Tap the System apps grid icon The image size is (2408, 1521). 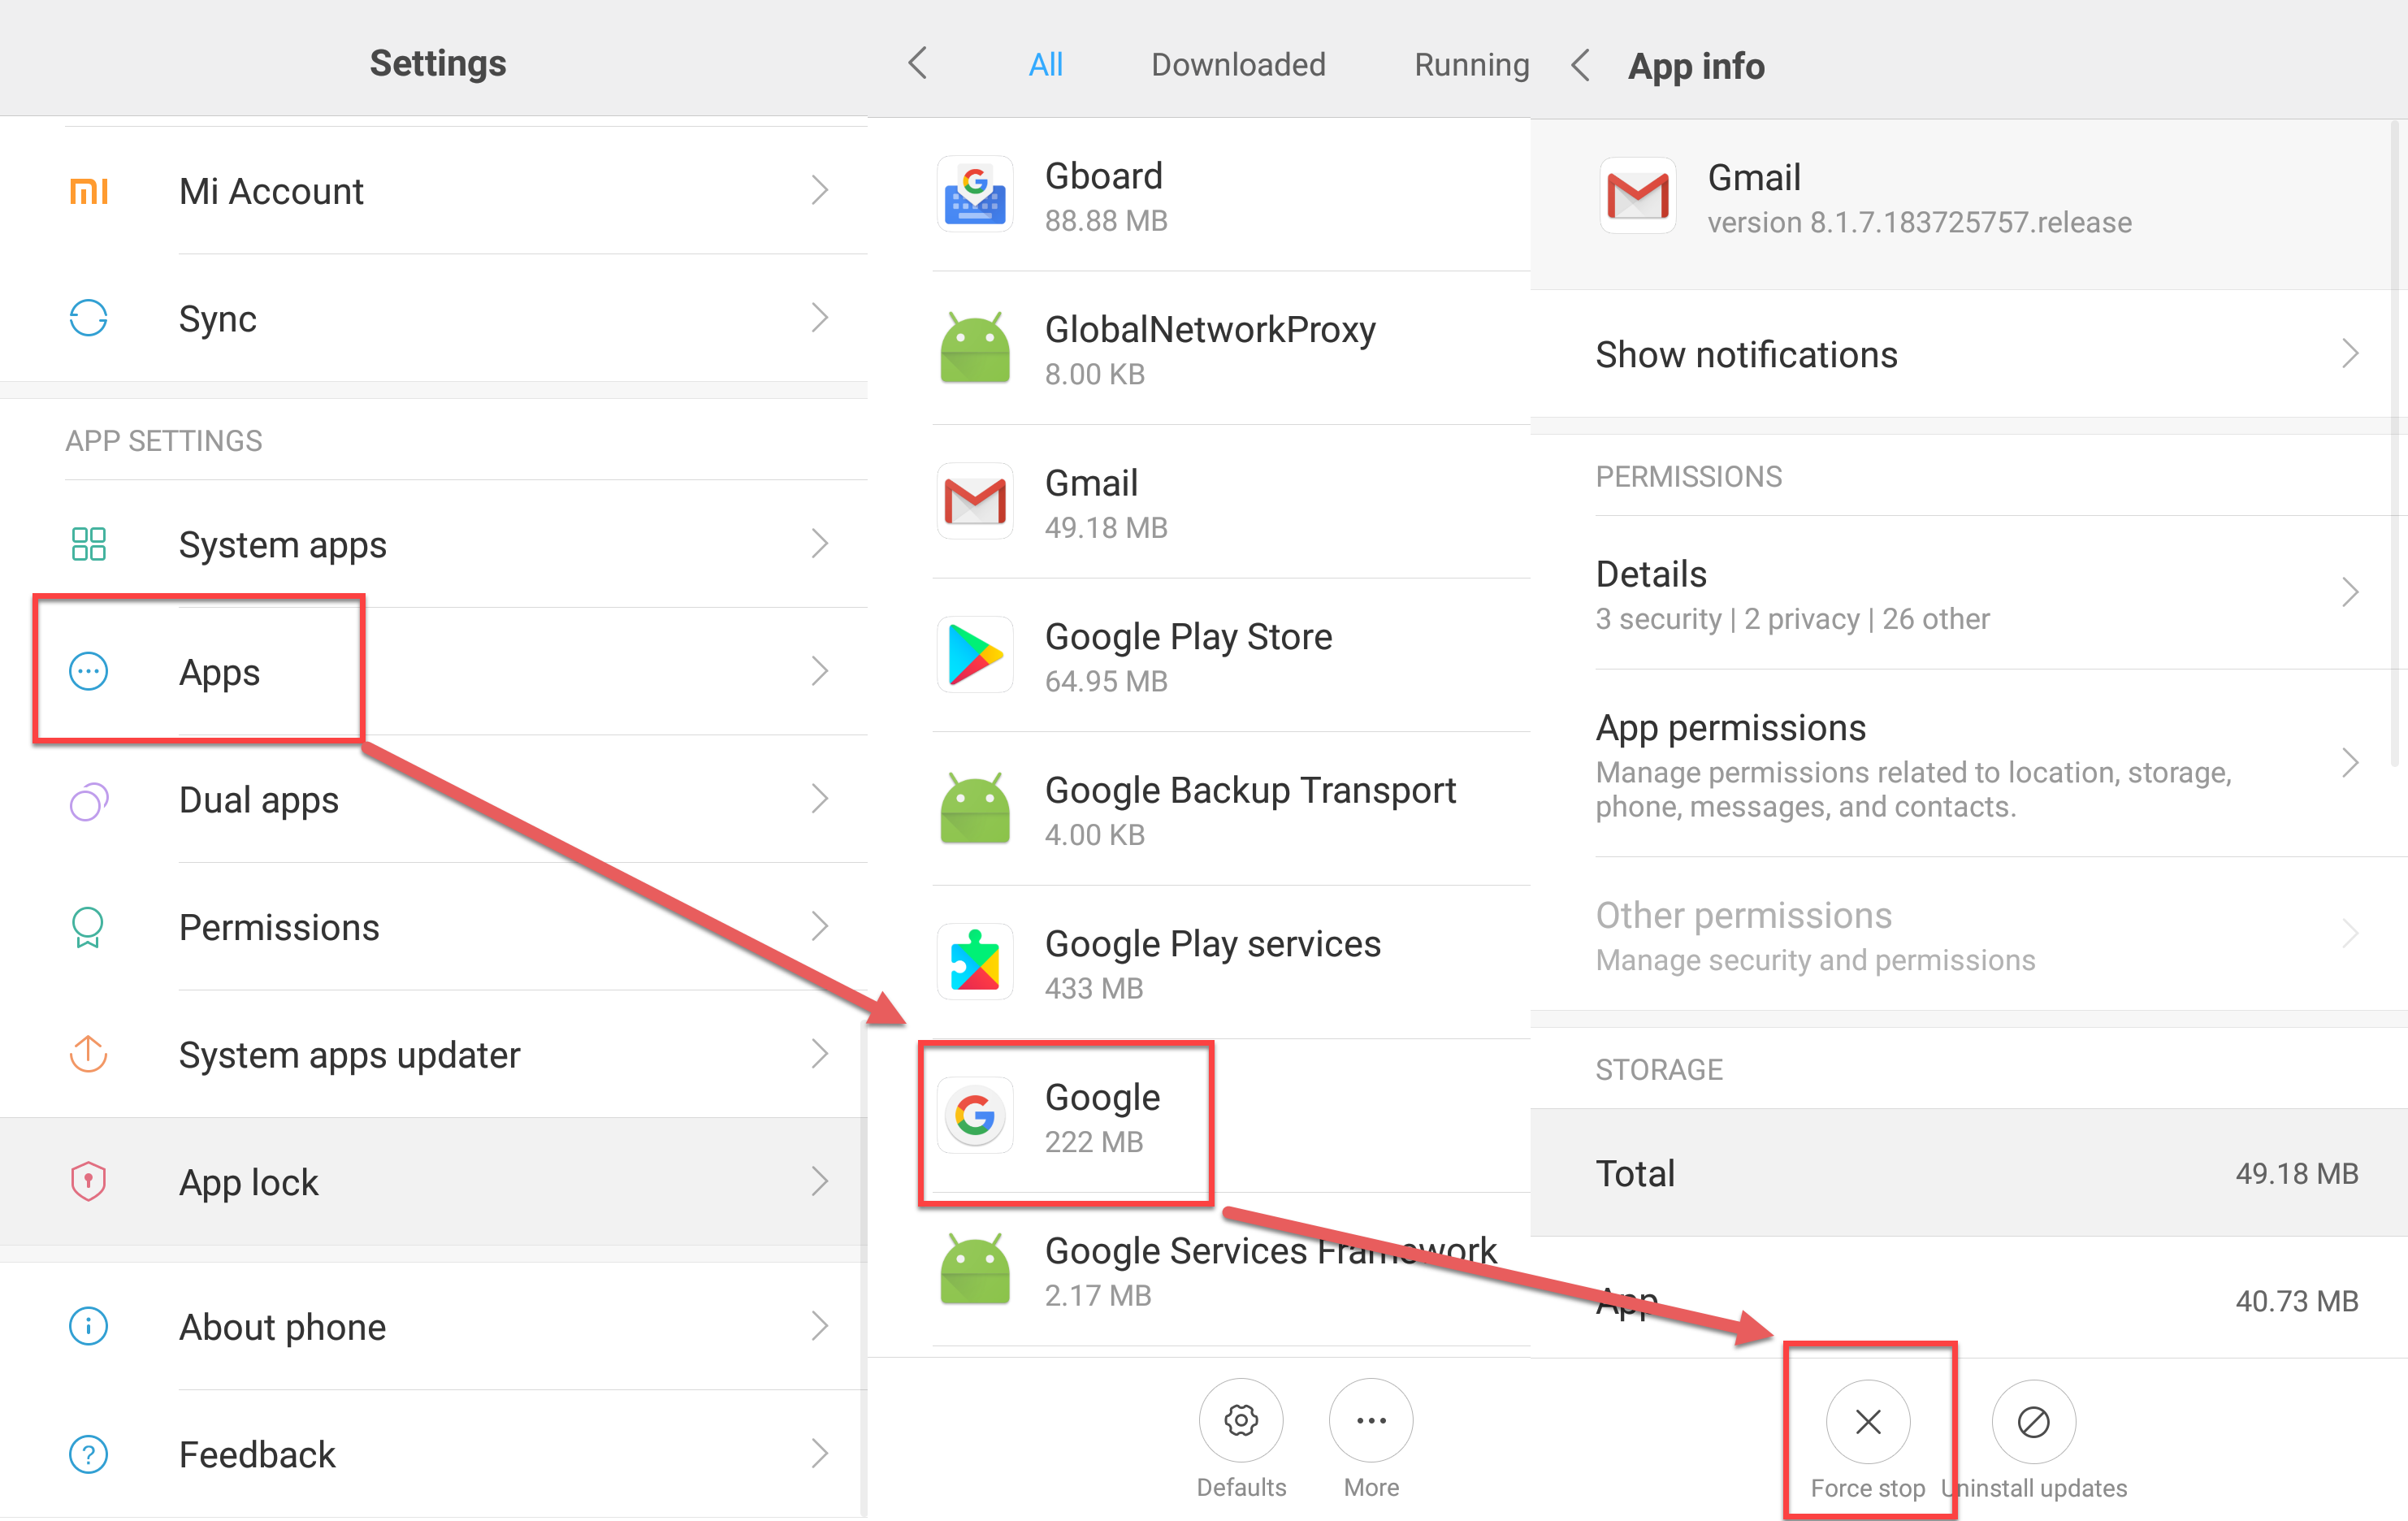pos(89,544)
